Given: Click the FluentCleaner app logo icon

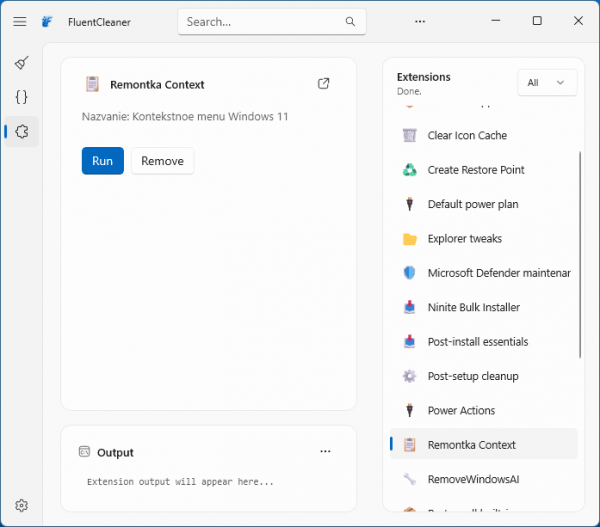Looking at the screenshot, I should point(47,22).
